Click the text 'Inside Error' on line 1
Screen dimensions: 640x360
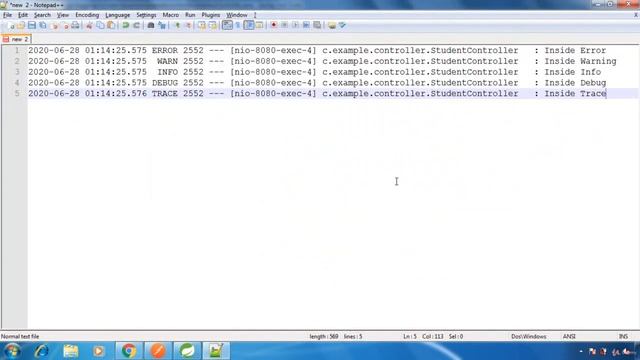point(575,50)
